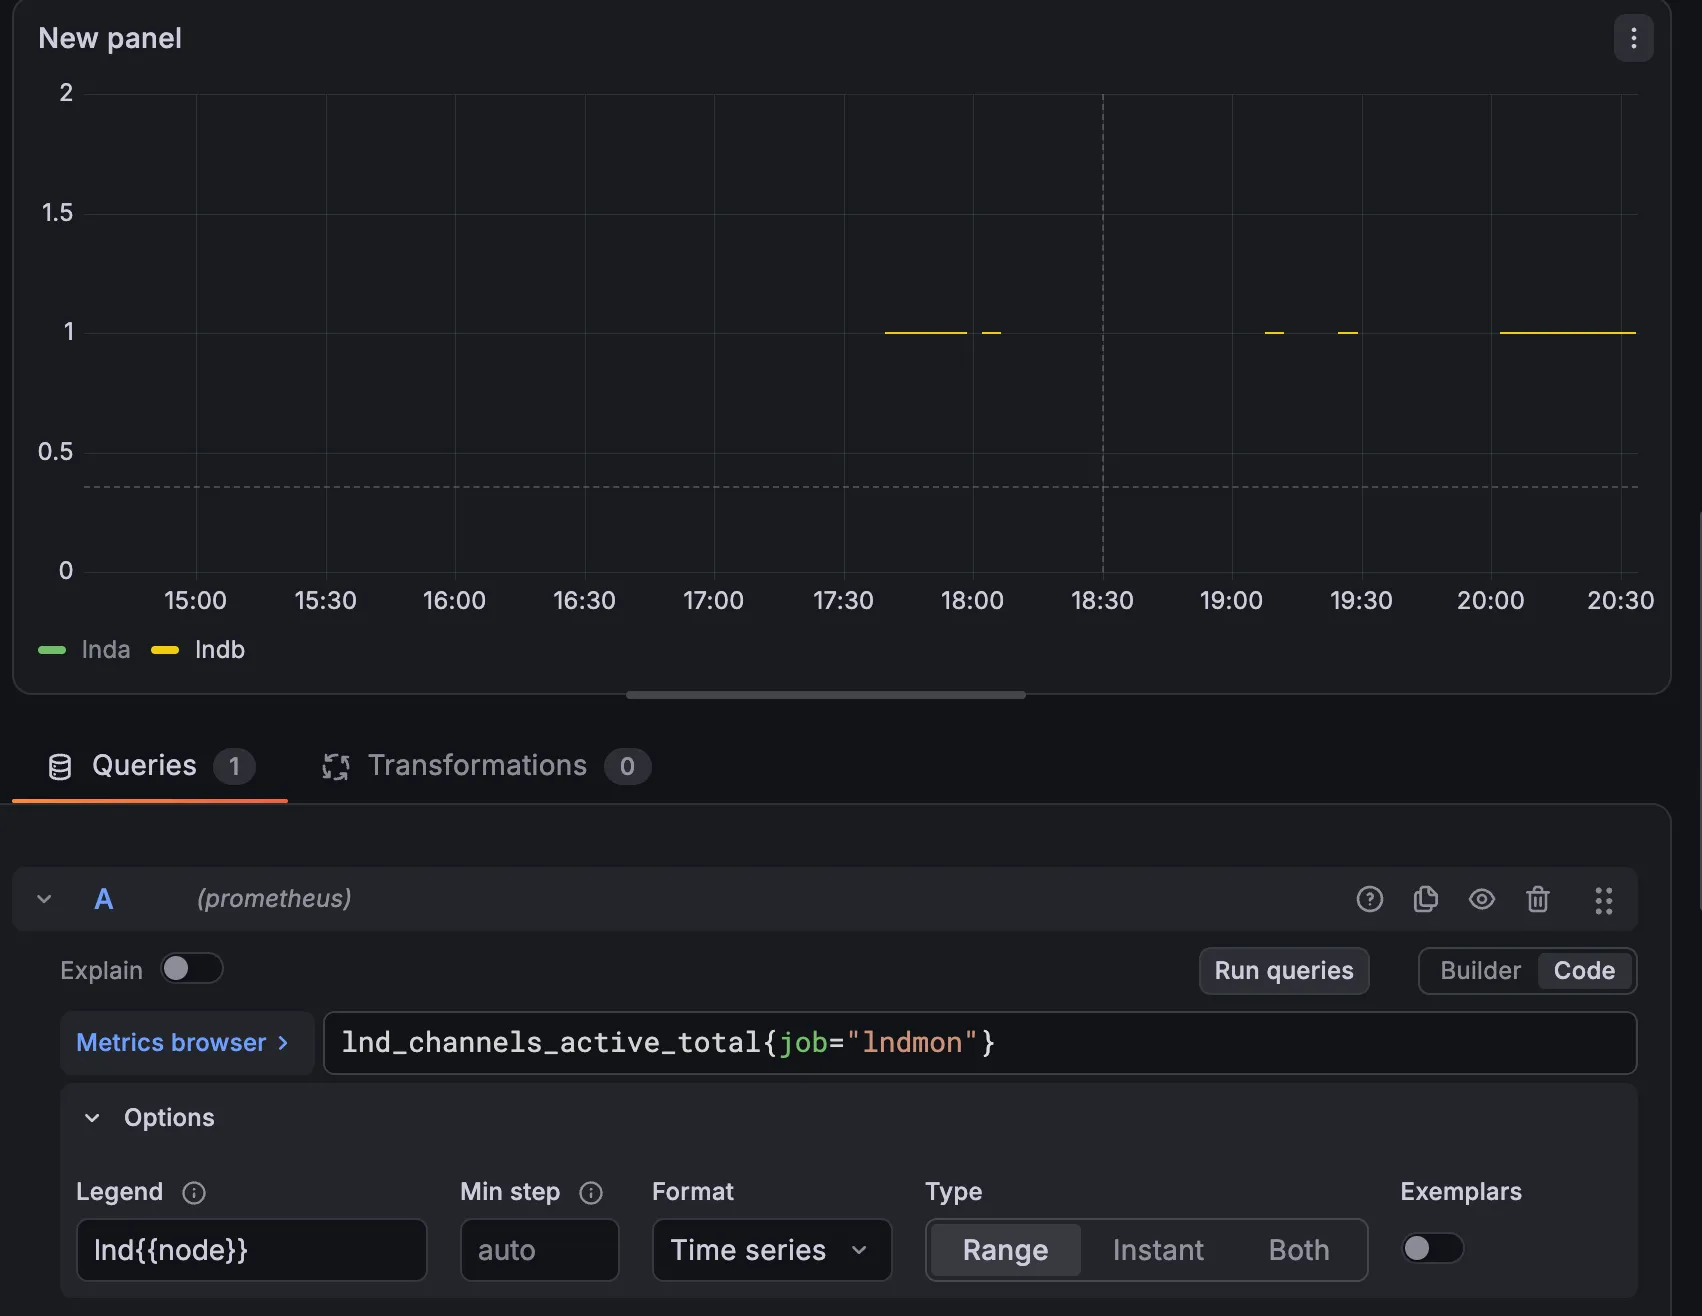Grab the query A reorder handle
1702x1316 pixels.
(x=1603, y=900)
